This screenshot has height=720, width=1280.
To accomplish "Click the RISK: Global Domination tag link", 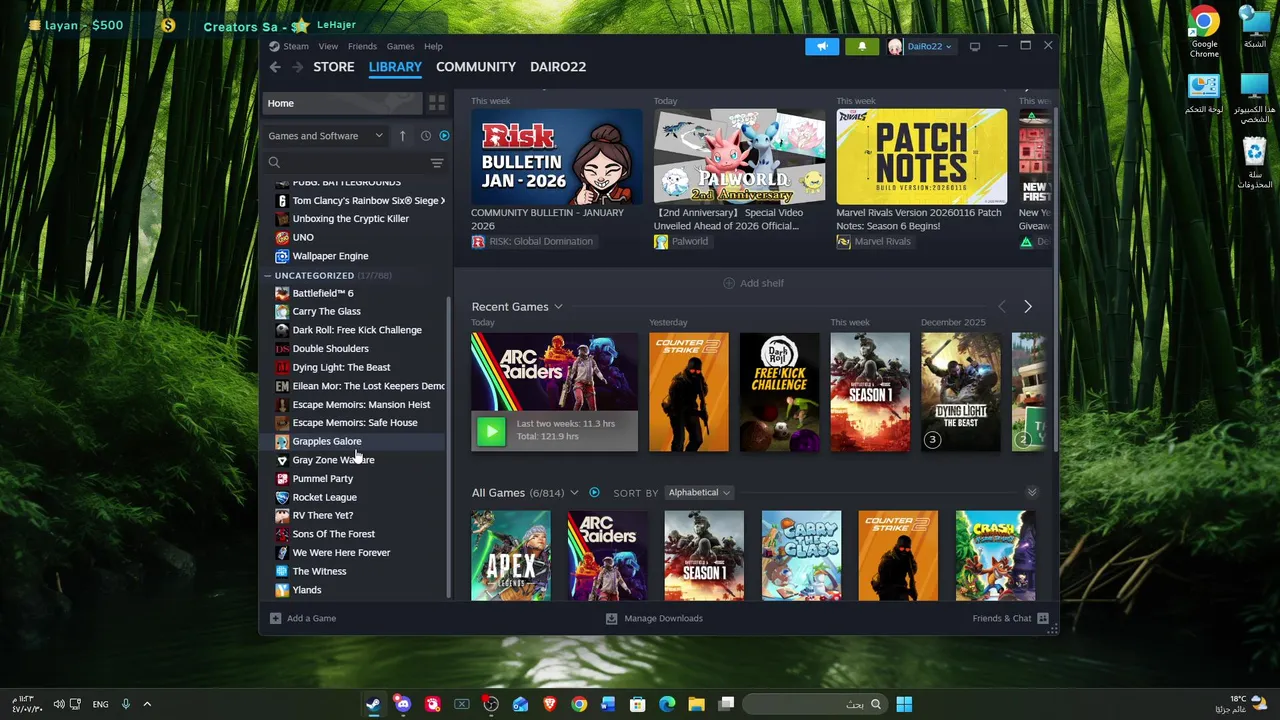I will [x=533, y=242].
